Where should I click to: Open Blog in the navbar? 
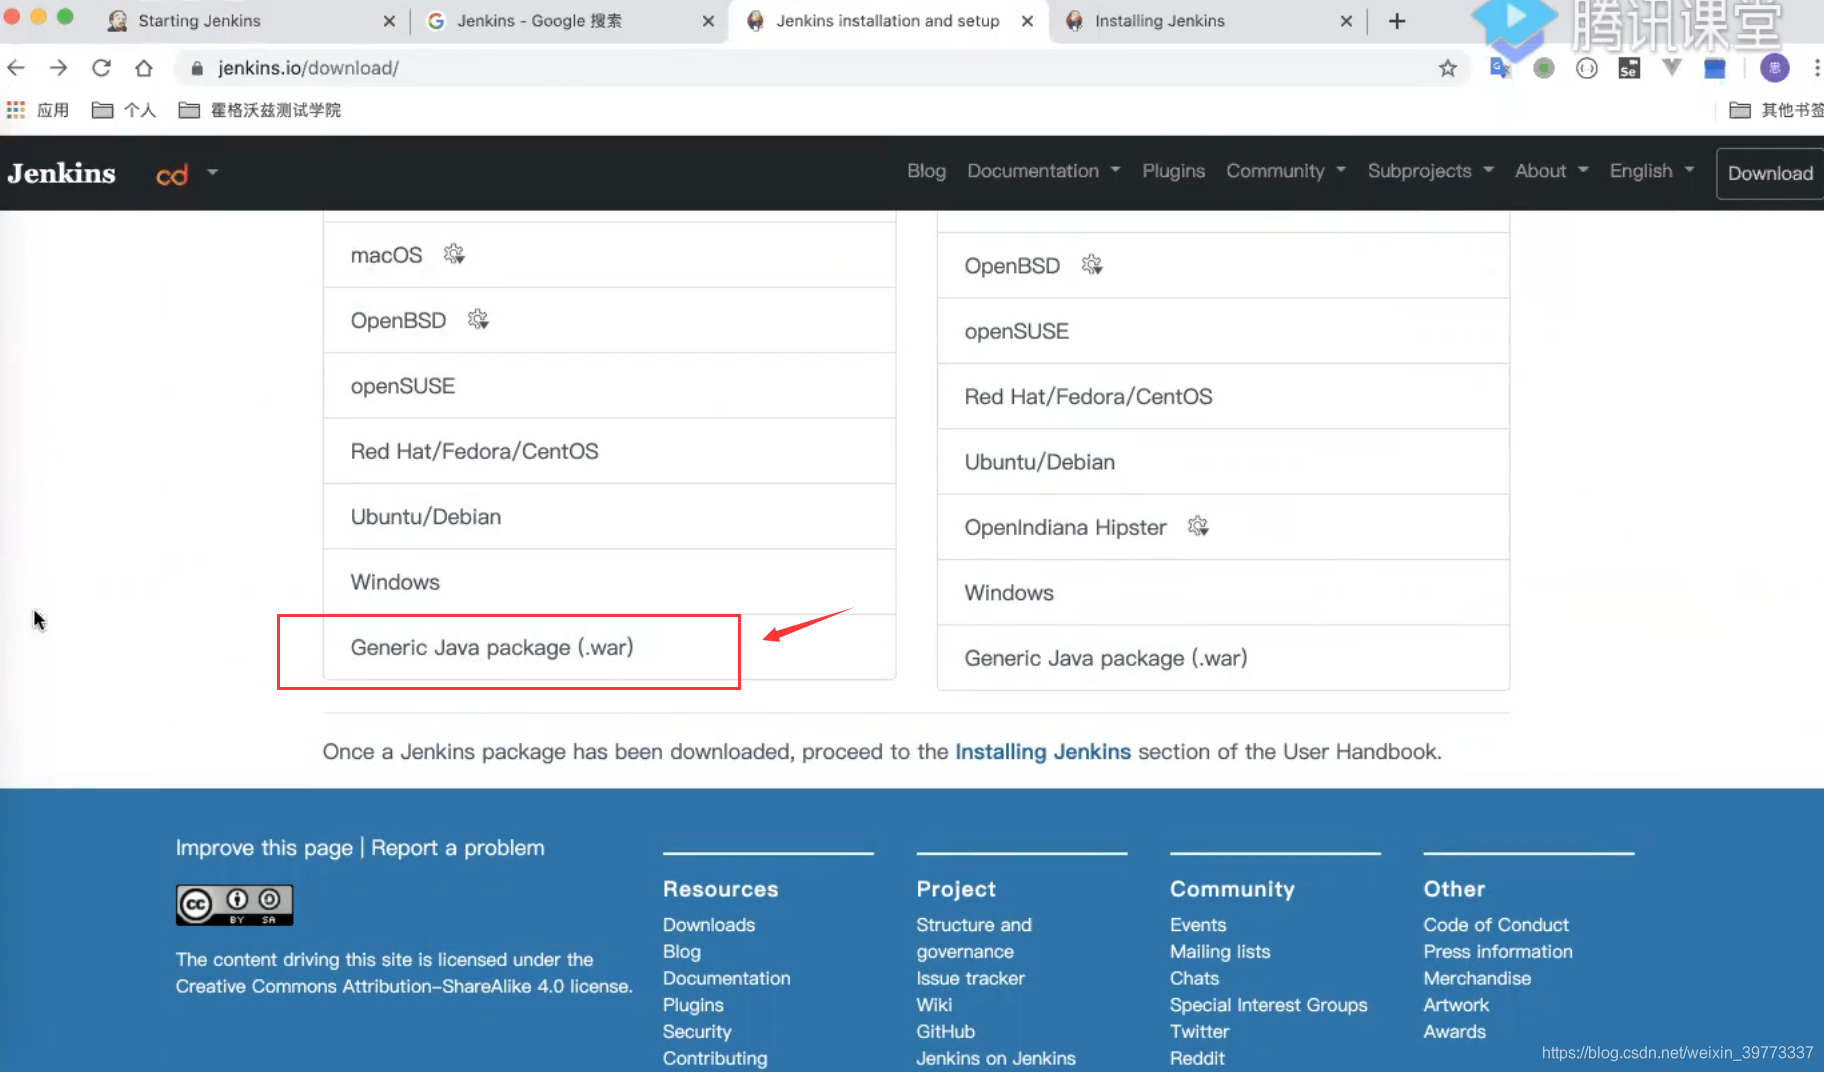point(926,171)
